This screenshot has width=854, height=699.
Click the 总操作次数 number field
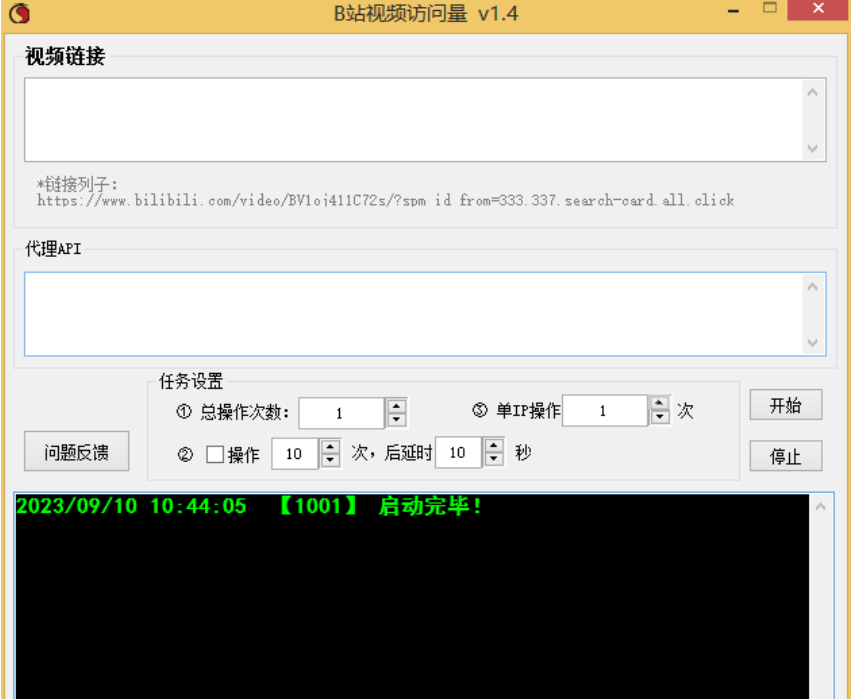(341, 413)
